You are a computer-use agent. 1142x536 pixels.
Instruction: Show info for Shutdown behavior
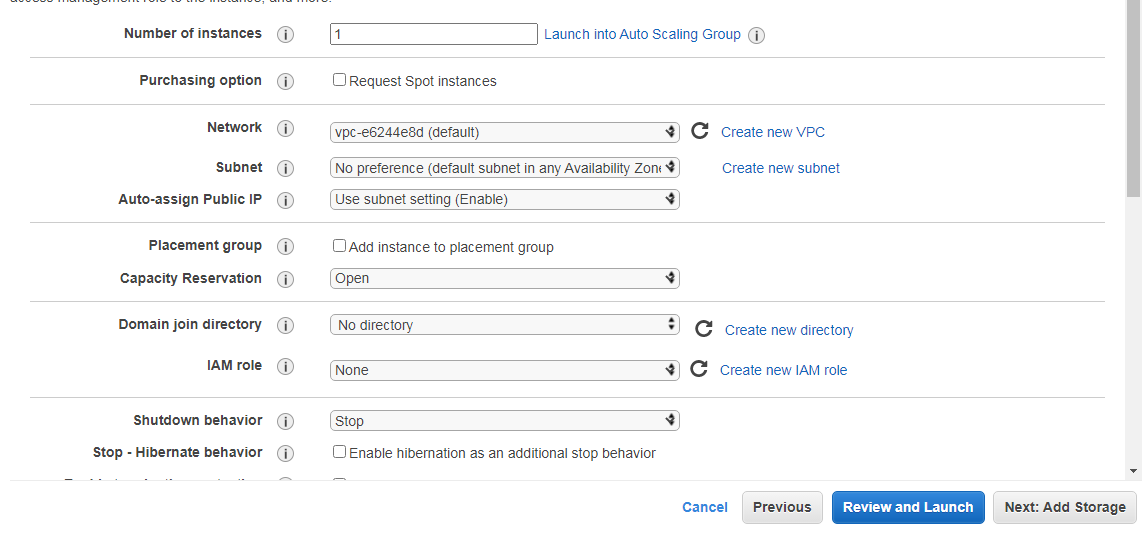[x=285, y=422]
